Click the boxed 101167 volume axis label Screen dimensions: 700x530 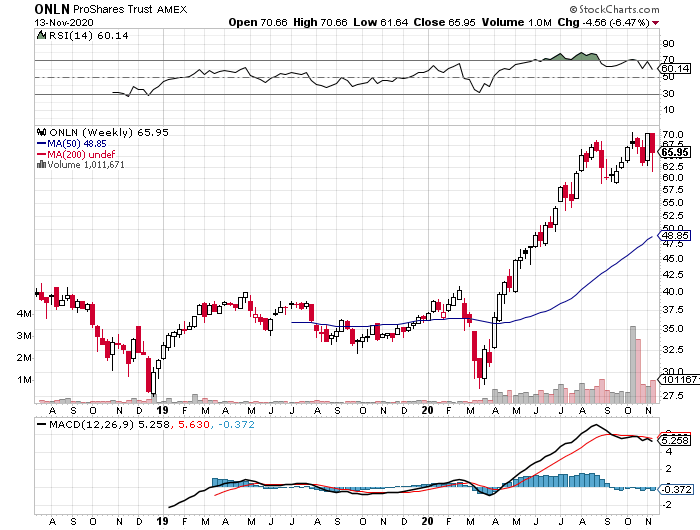pyautogui.click(x=679, y=380)
